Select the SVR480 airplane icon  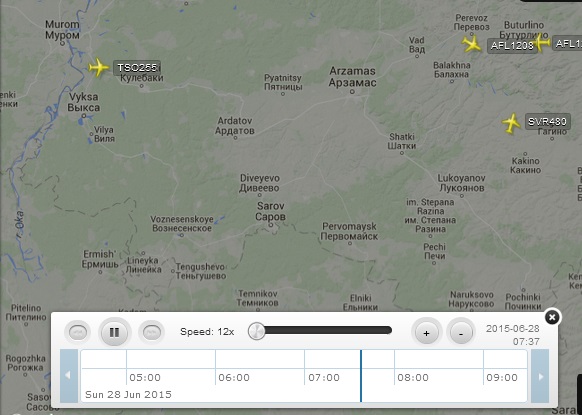[511, 123]
